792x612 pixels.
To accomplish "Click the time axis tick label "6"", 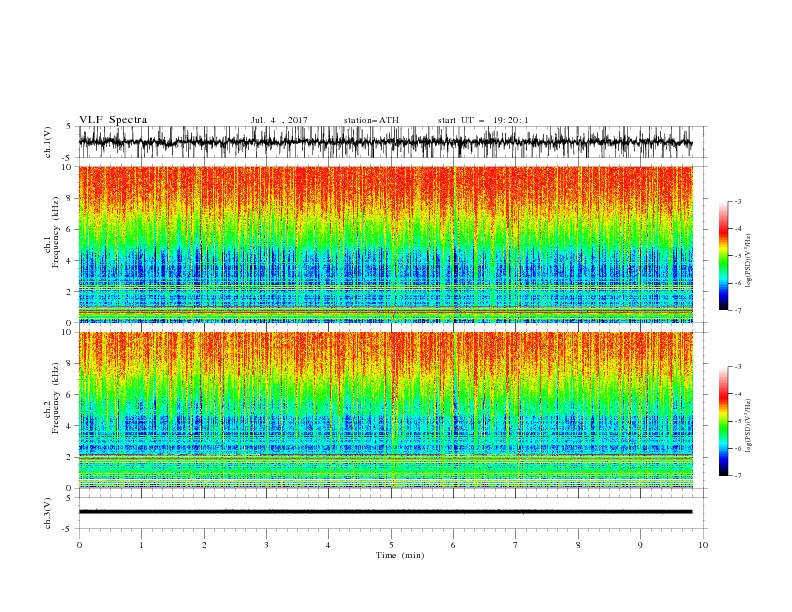I will coord(453,545).
